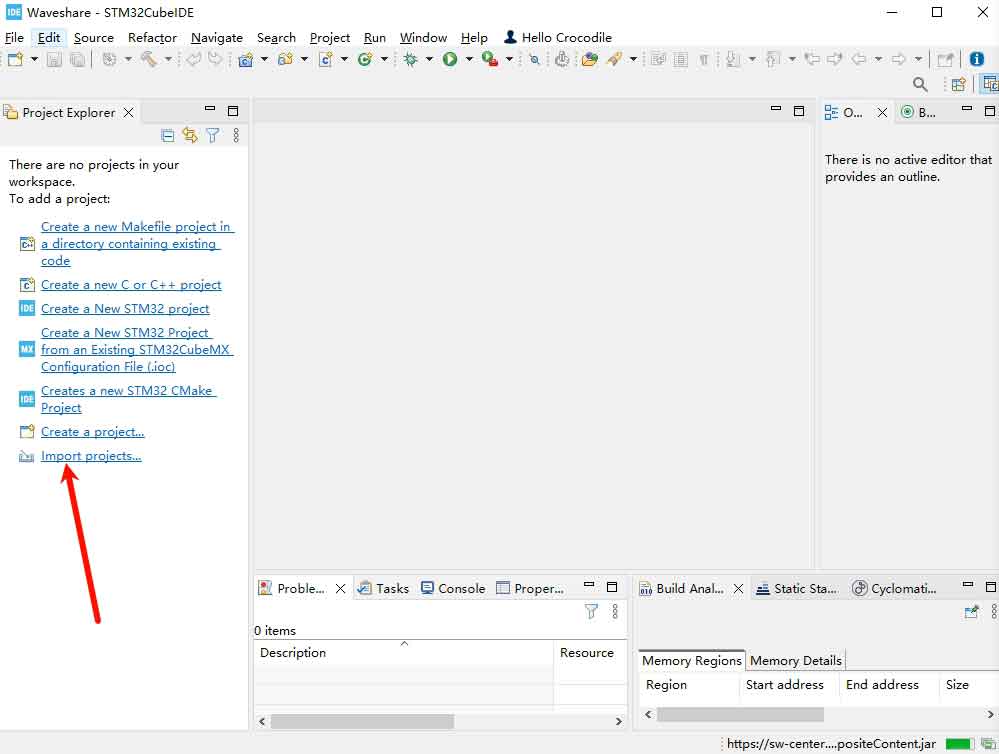Click Create a New STM32 project link

pyautogui.click(x=125, y=309)
